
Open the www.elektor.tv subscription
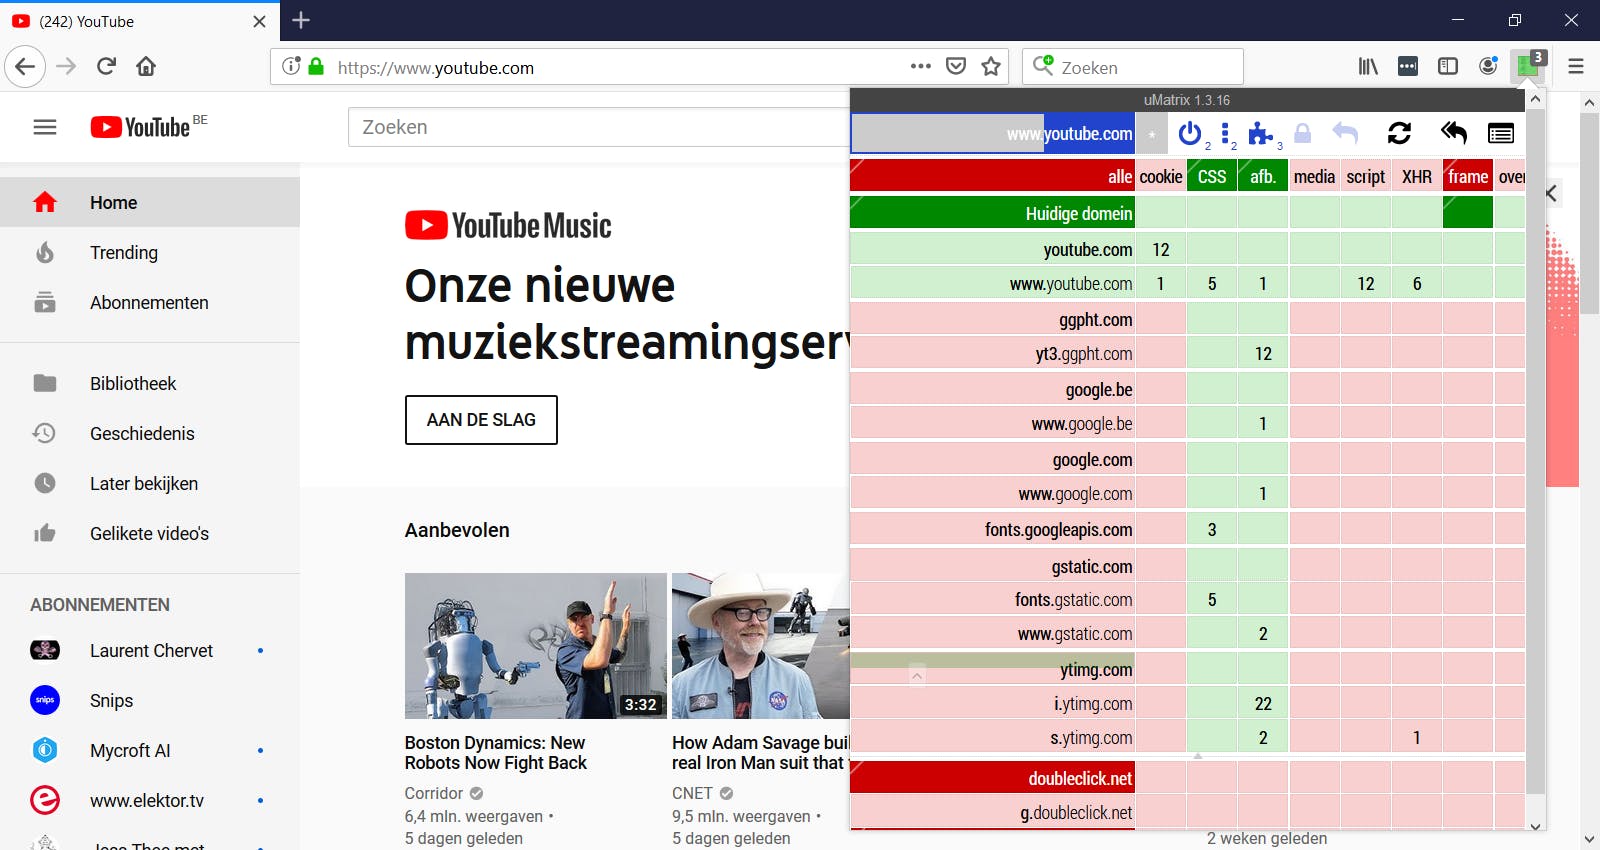tap(150, 800)
